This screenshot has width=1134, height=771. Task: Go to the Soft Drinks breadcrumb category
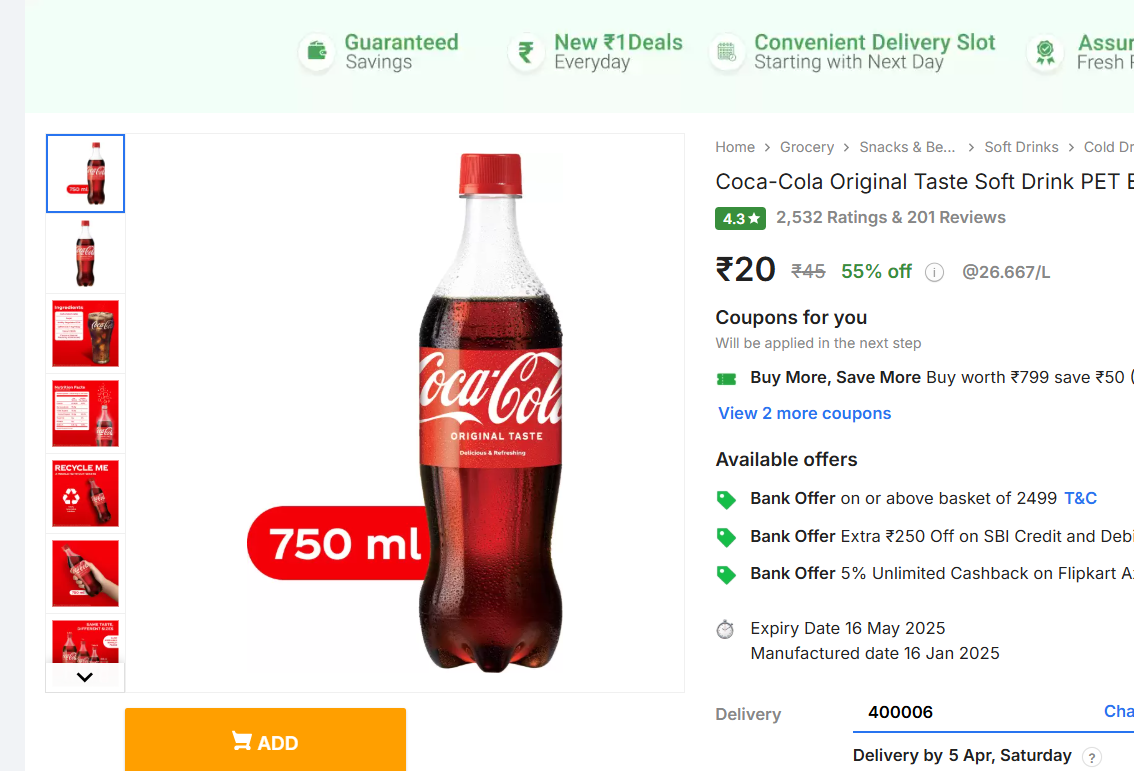click(x=1021, y=147)
